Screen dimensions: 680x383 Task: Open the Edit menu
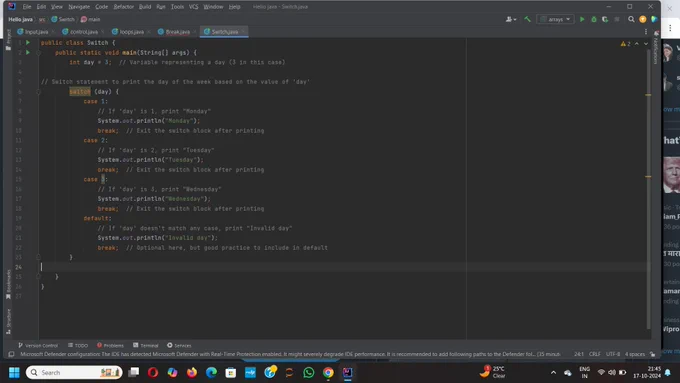click(41, 7)
